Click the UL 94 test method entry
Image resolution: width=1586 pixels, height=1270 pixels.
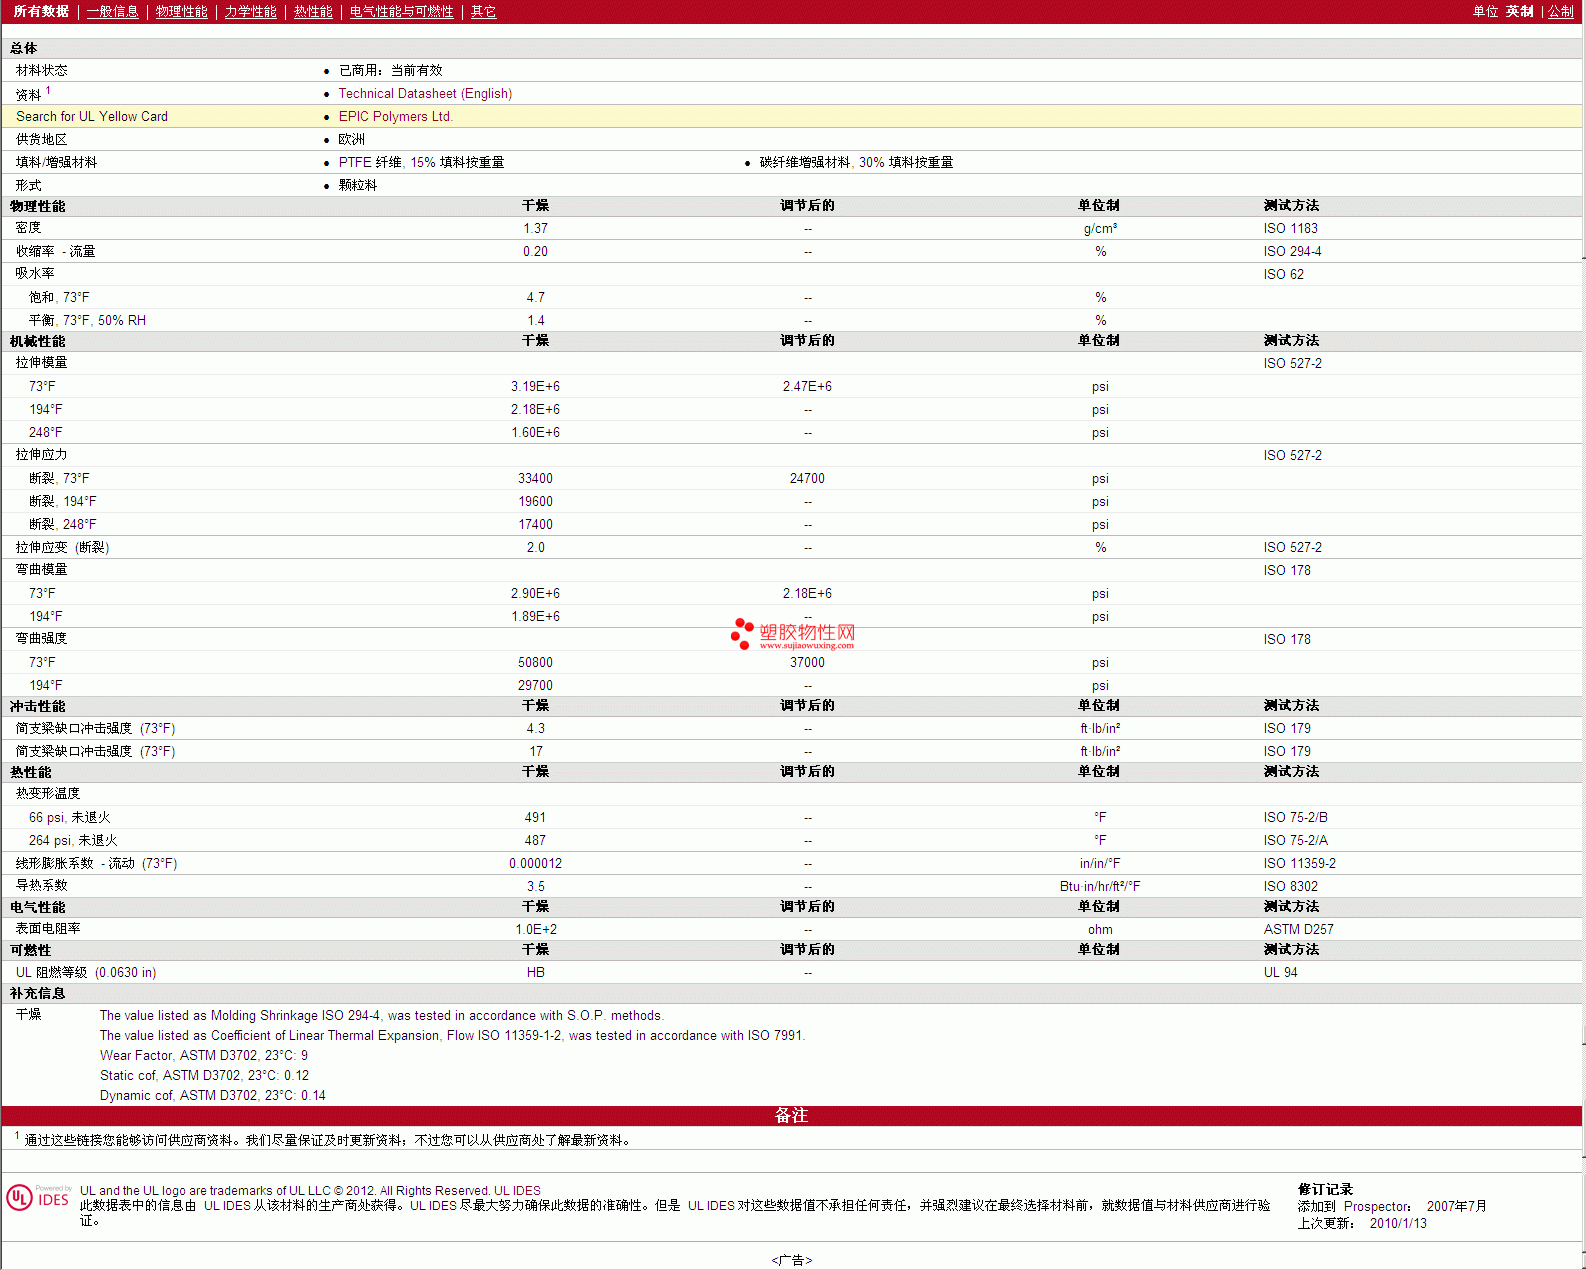click(1280, 973)
